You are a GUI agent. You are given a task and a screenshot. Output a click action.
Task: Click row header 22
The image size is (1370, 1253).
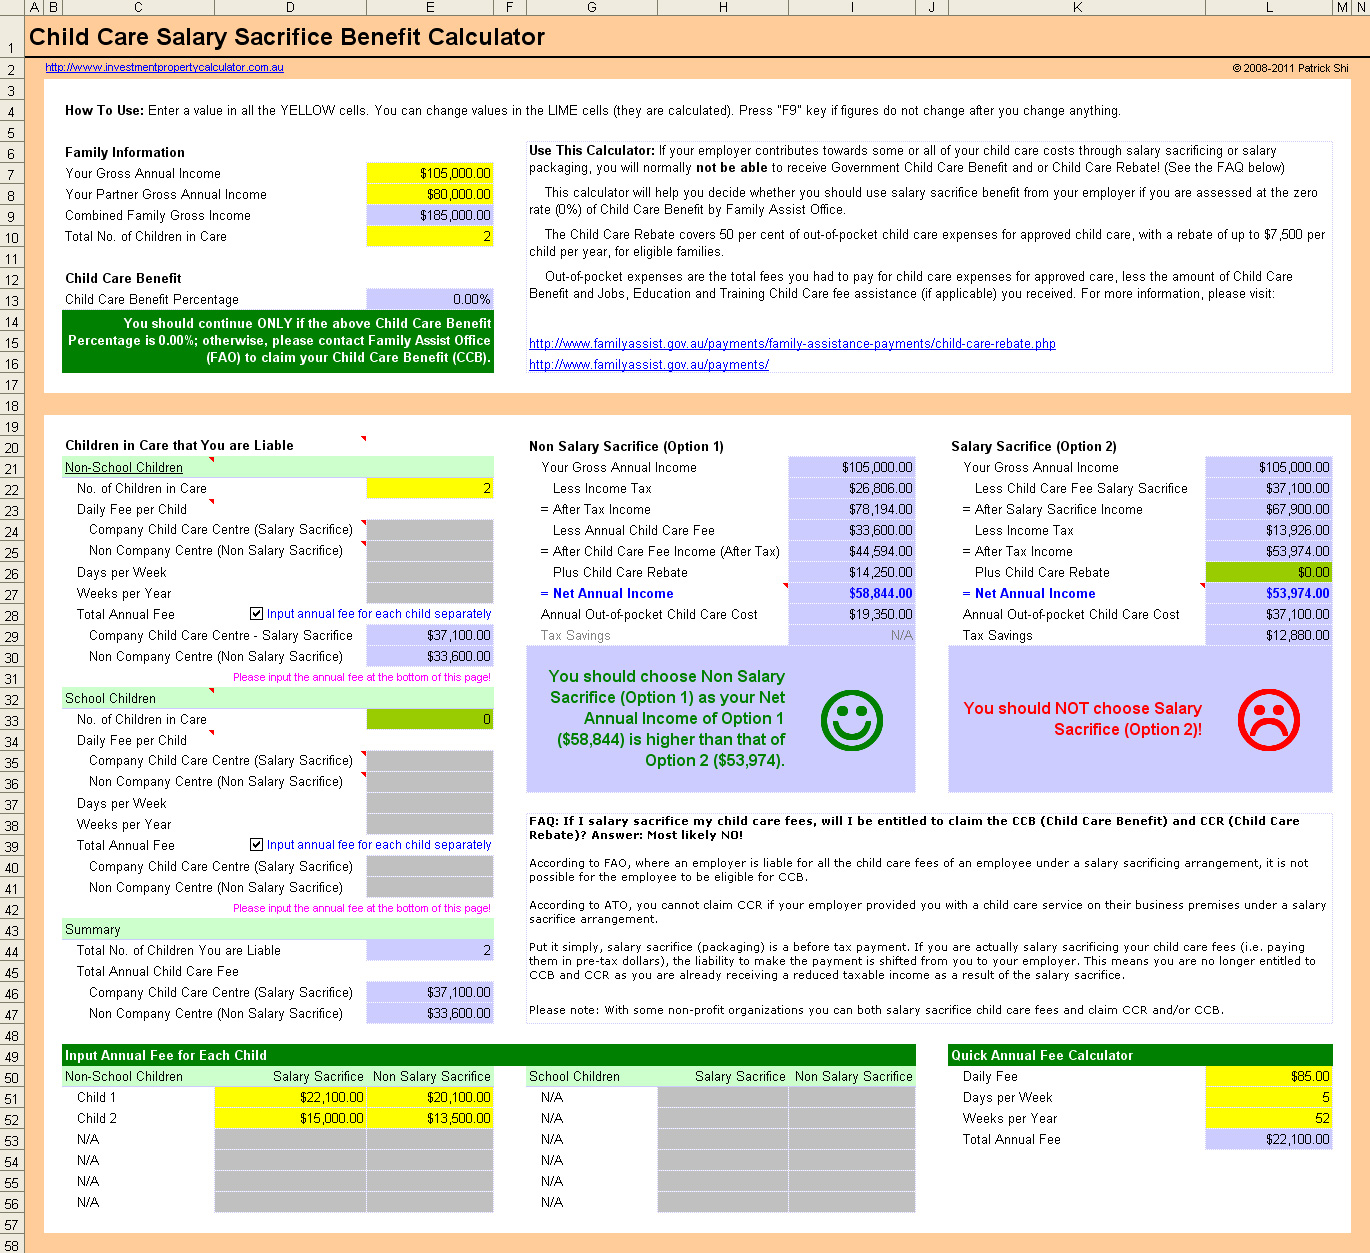click(11, 489)
